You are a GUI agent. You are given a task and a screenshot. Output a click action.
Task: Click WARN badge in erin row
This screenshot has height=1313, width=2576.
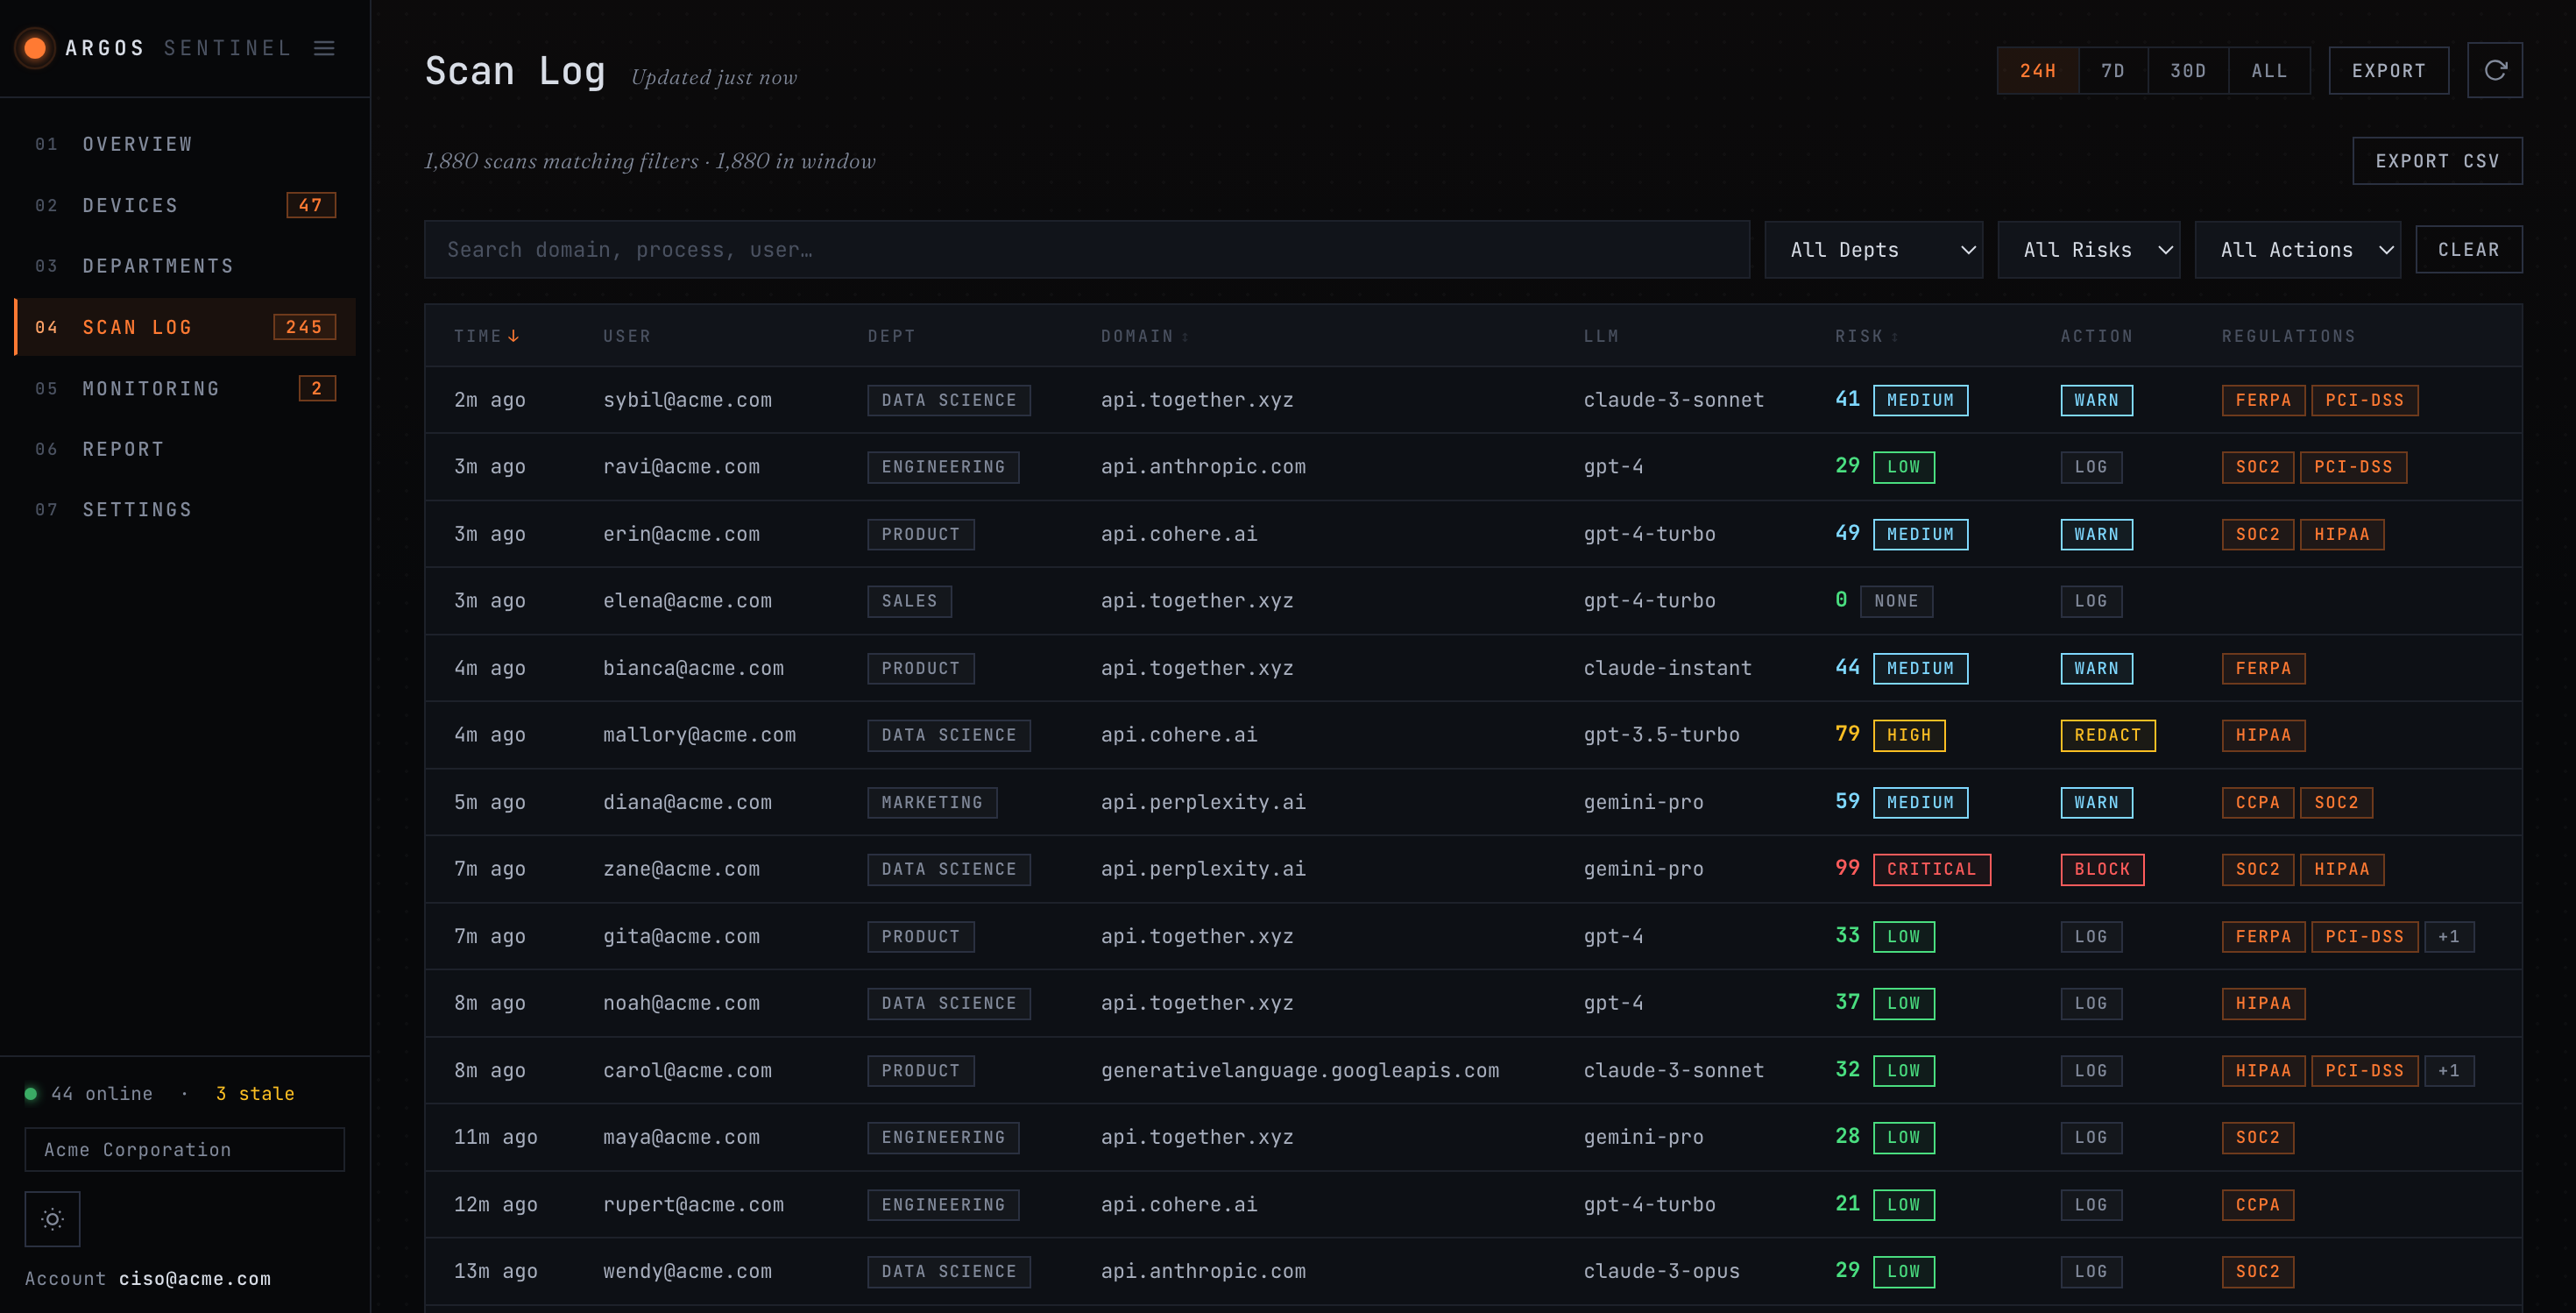coord(2096,534)
